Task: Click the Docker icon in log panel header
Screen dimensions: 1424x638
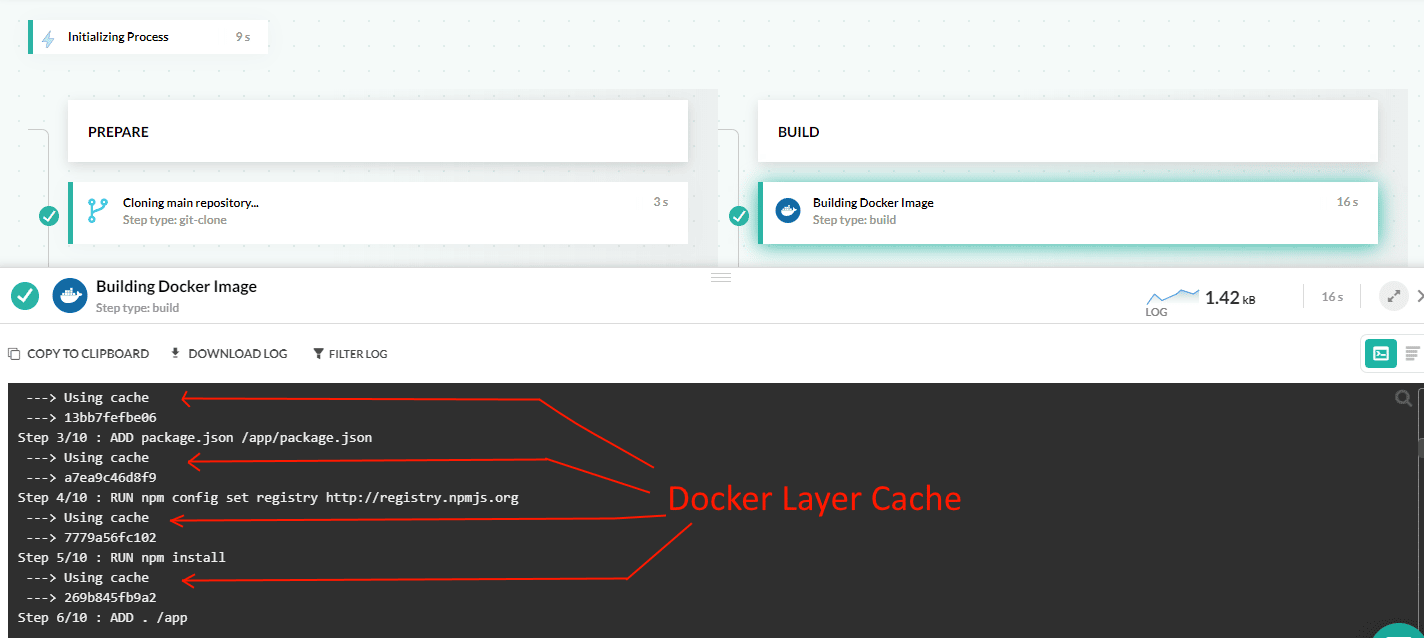Action: pyautogui.click(x=70, y=296)
